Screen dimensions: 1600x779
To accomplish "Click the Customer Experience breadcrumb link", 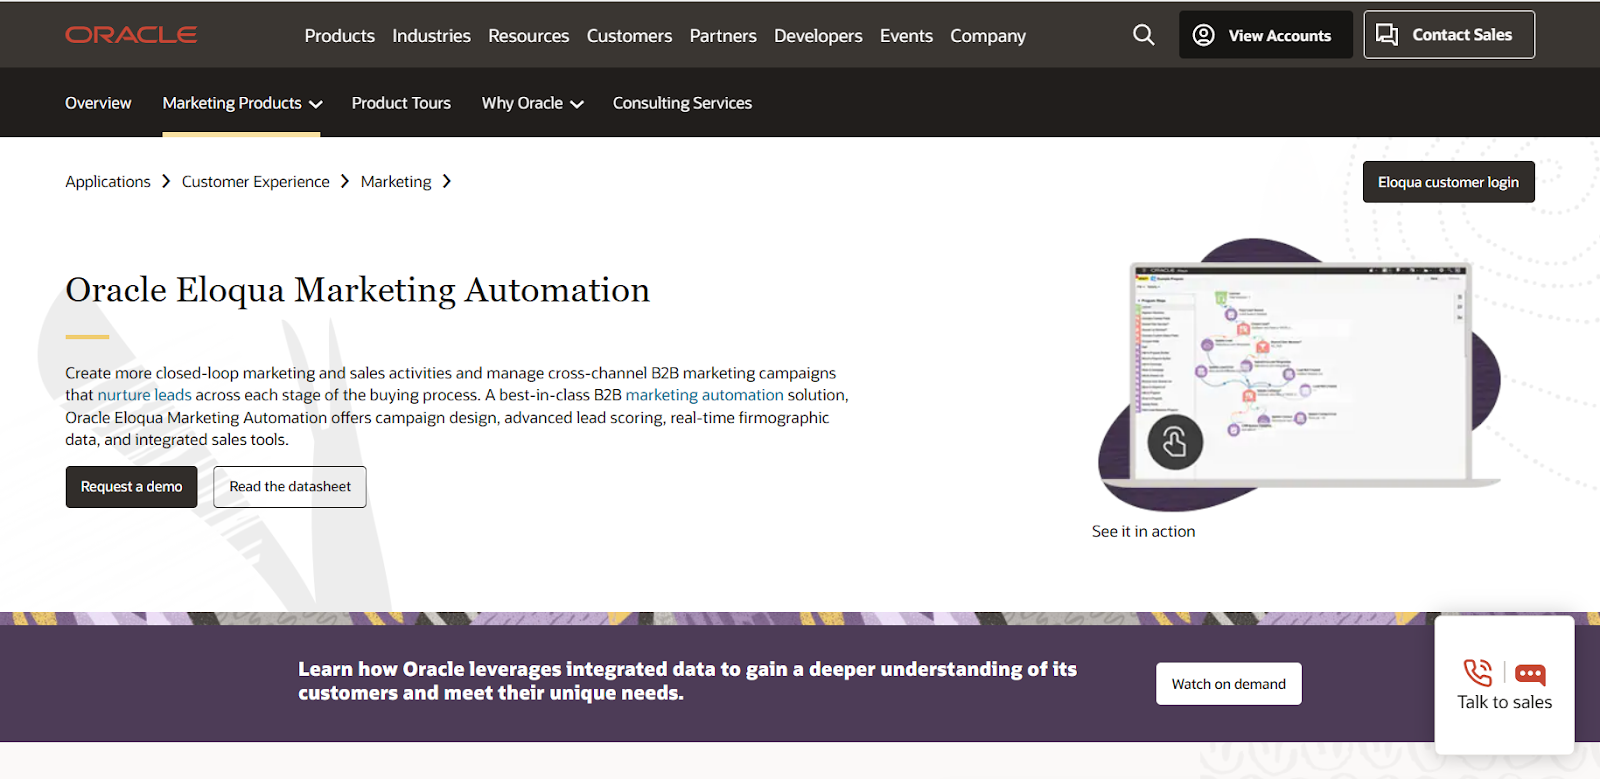I will tap(256, 182).
